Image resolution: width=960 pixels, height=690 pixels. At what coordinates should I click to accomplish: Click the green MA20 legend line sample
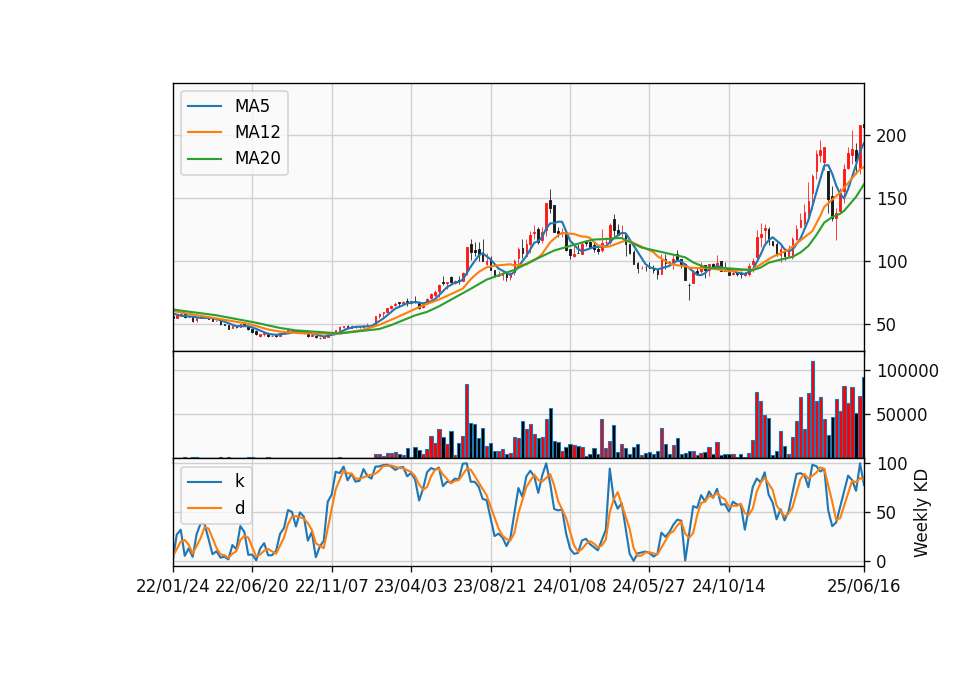pos(204,159)
